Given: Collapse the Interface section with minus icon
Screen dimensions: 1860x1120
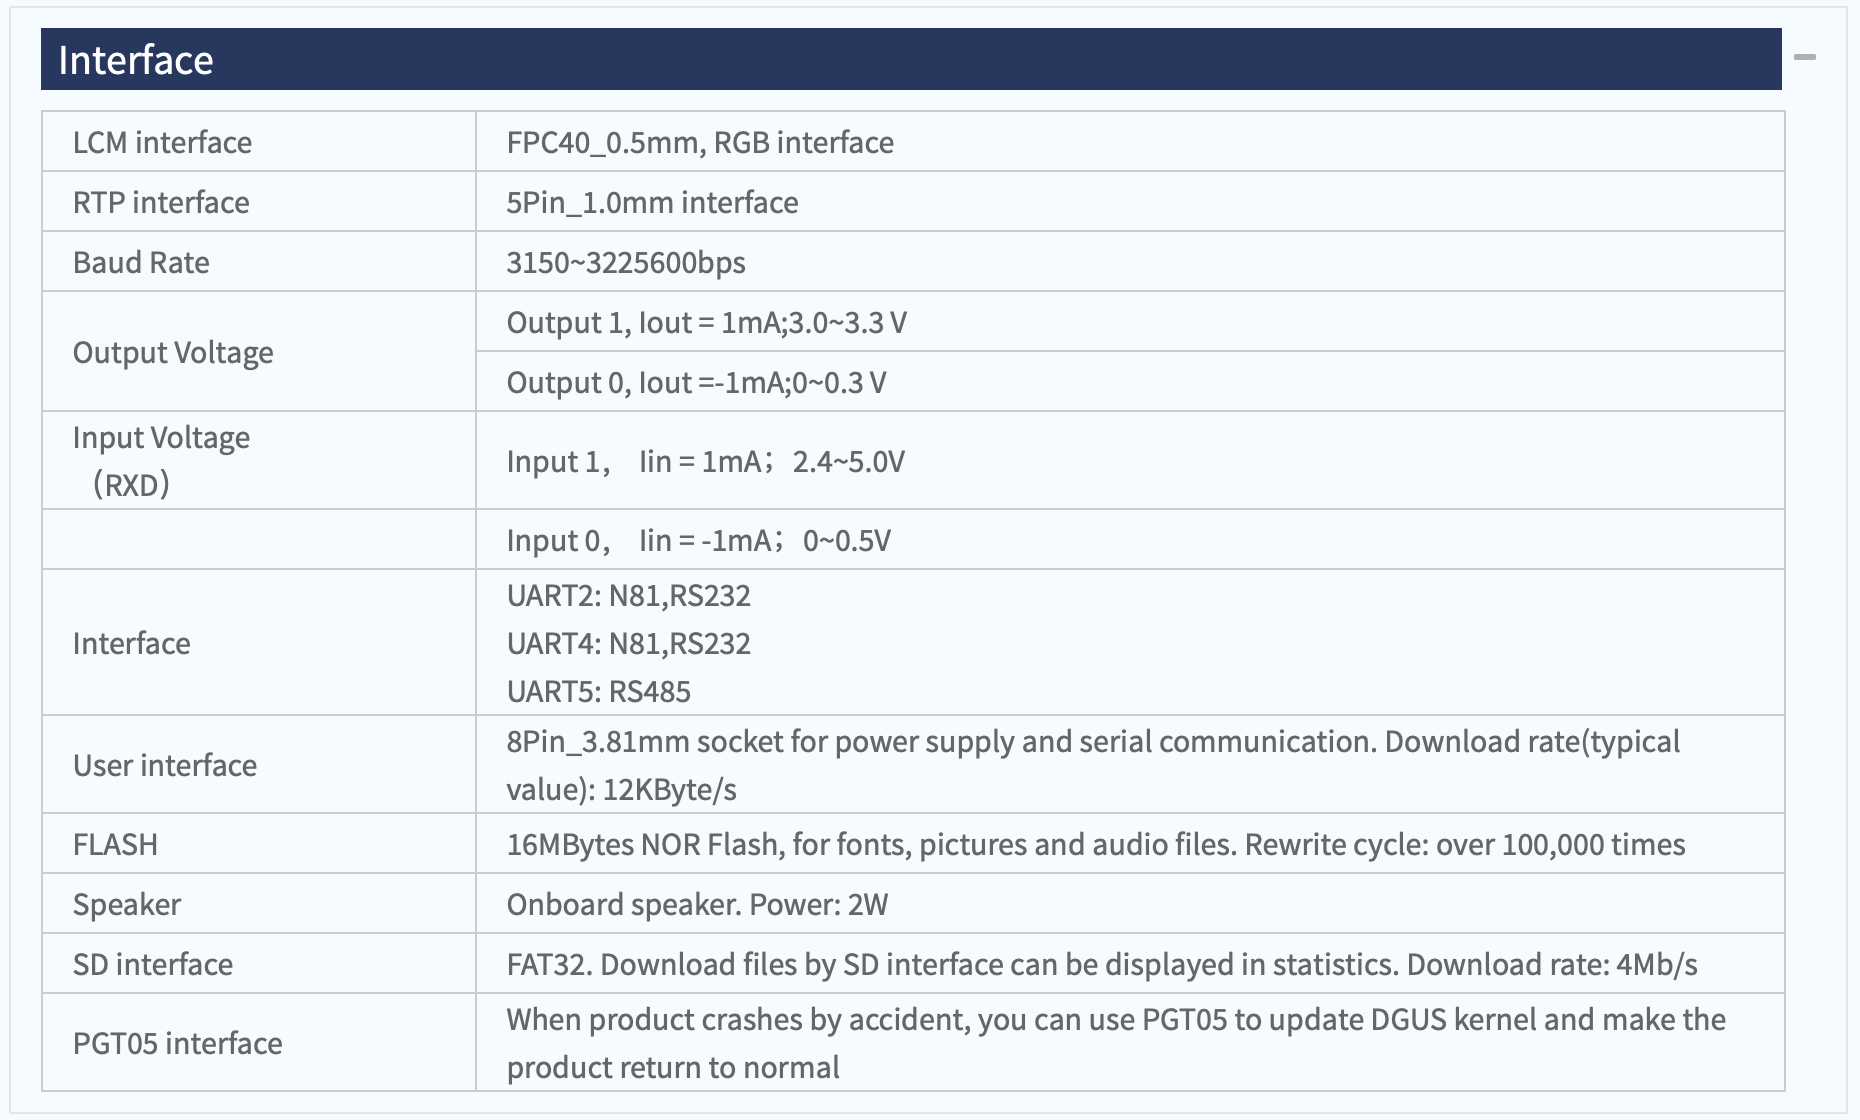Looking at the screenshot, I should (x=1804, y=58).
